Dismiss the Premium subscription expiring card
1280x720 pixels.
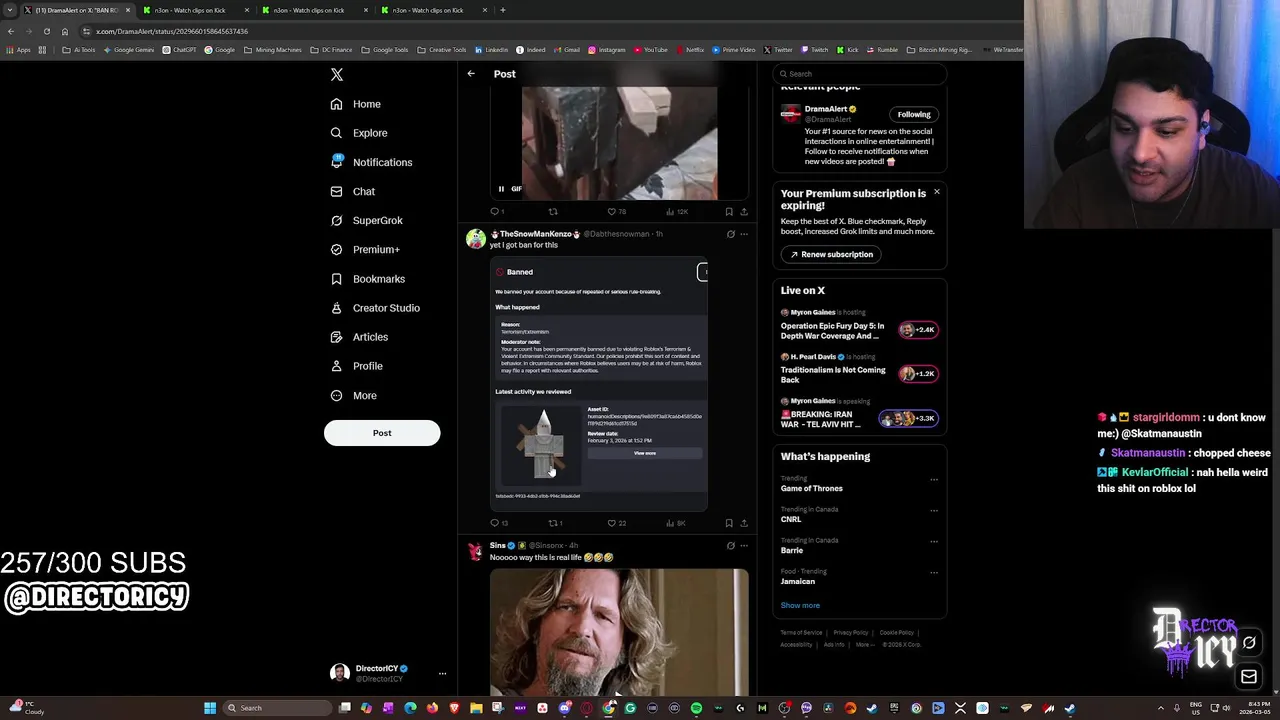coord(936,191)
